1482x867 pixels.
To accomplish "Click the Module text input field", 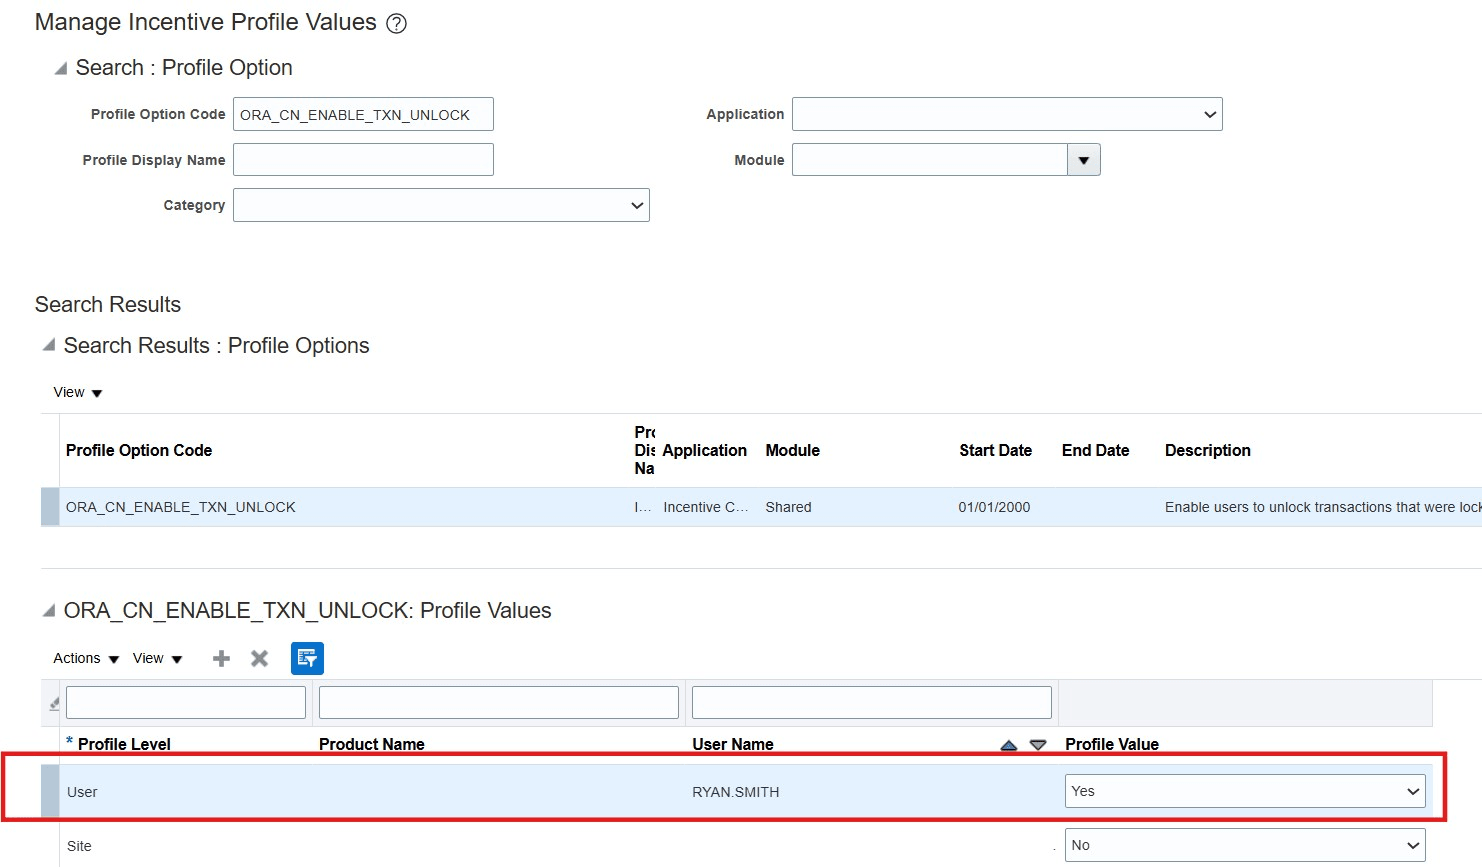I will point(930,160).
